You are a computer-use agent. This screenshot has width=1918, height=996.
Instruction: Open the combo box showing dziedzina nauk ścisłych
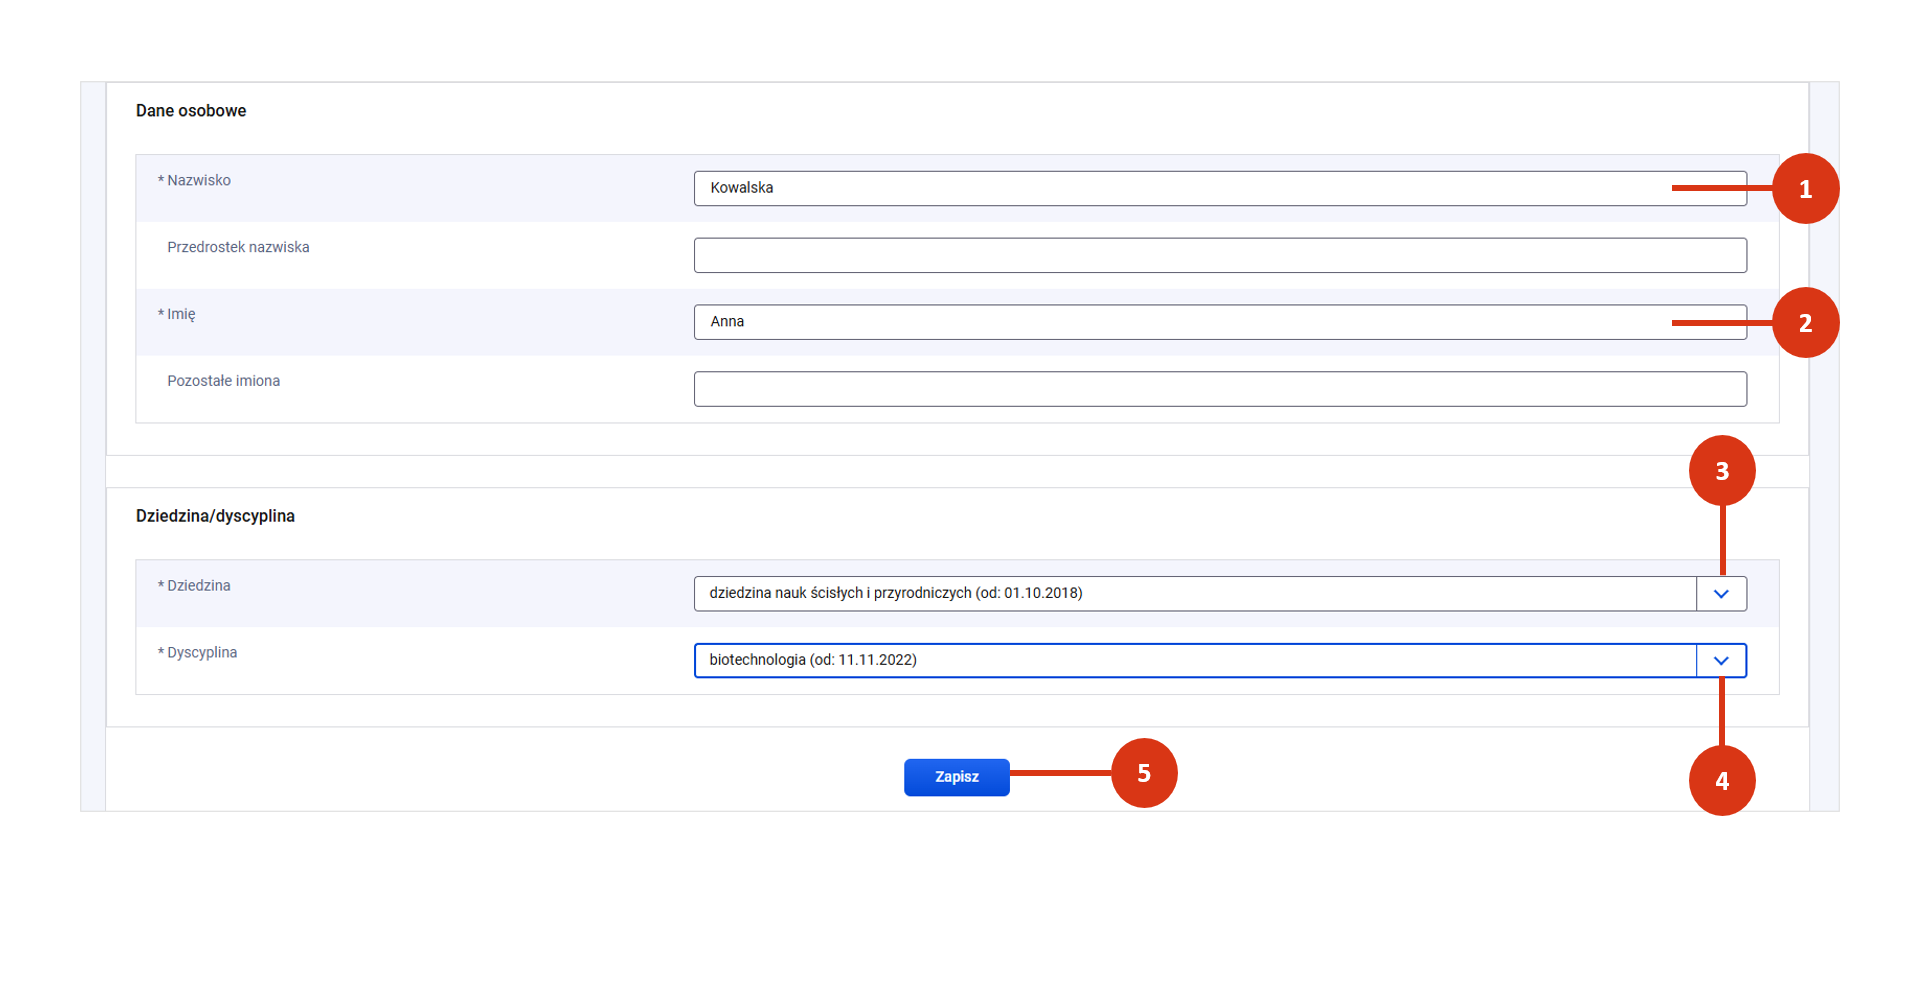point(1195,594)
